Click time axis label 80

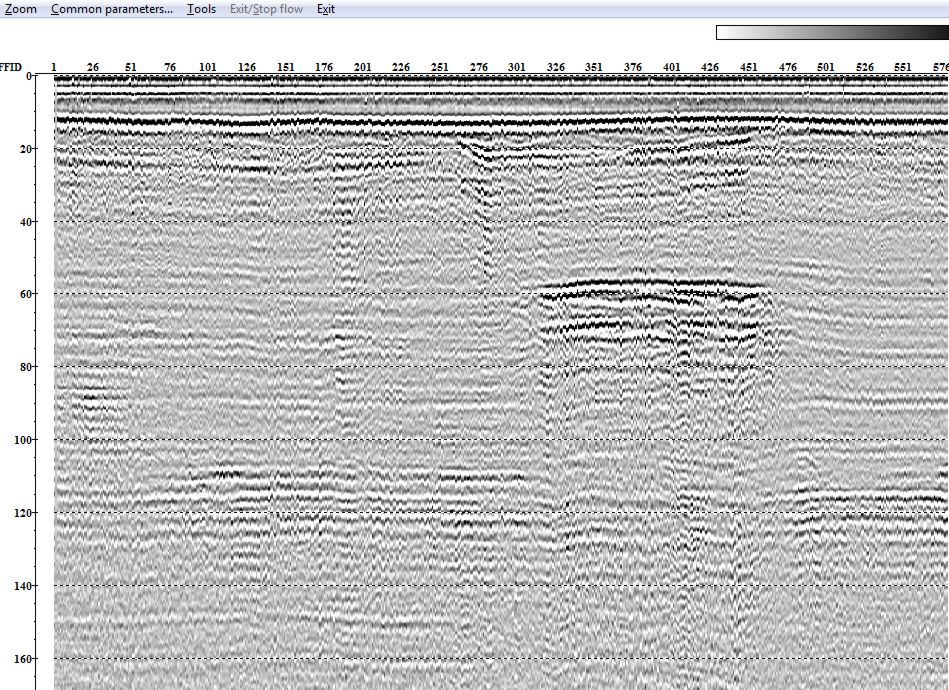[25, 367]
